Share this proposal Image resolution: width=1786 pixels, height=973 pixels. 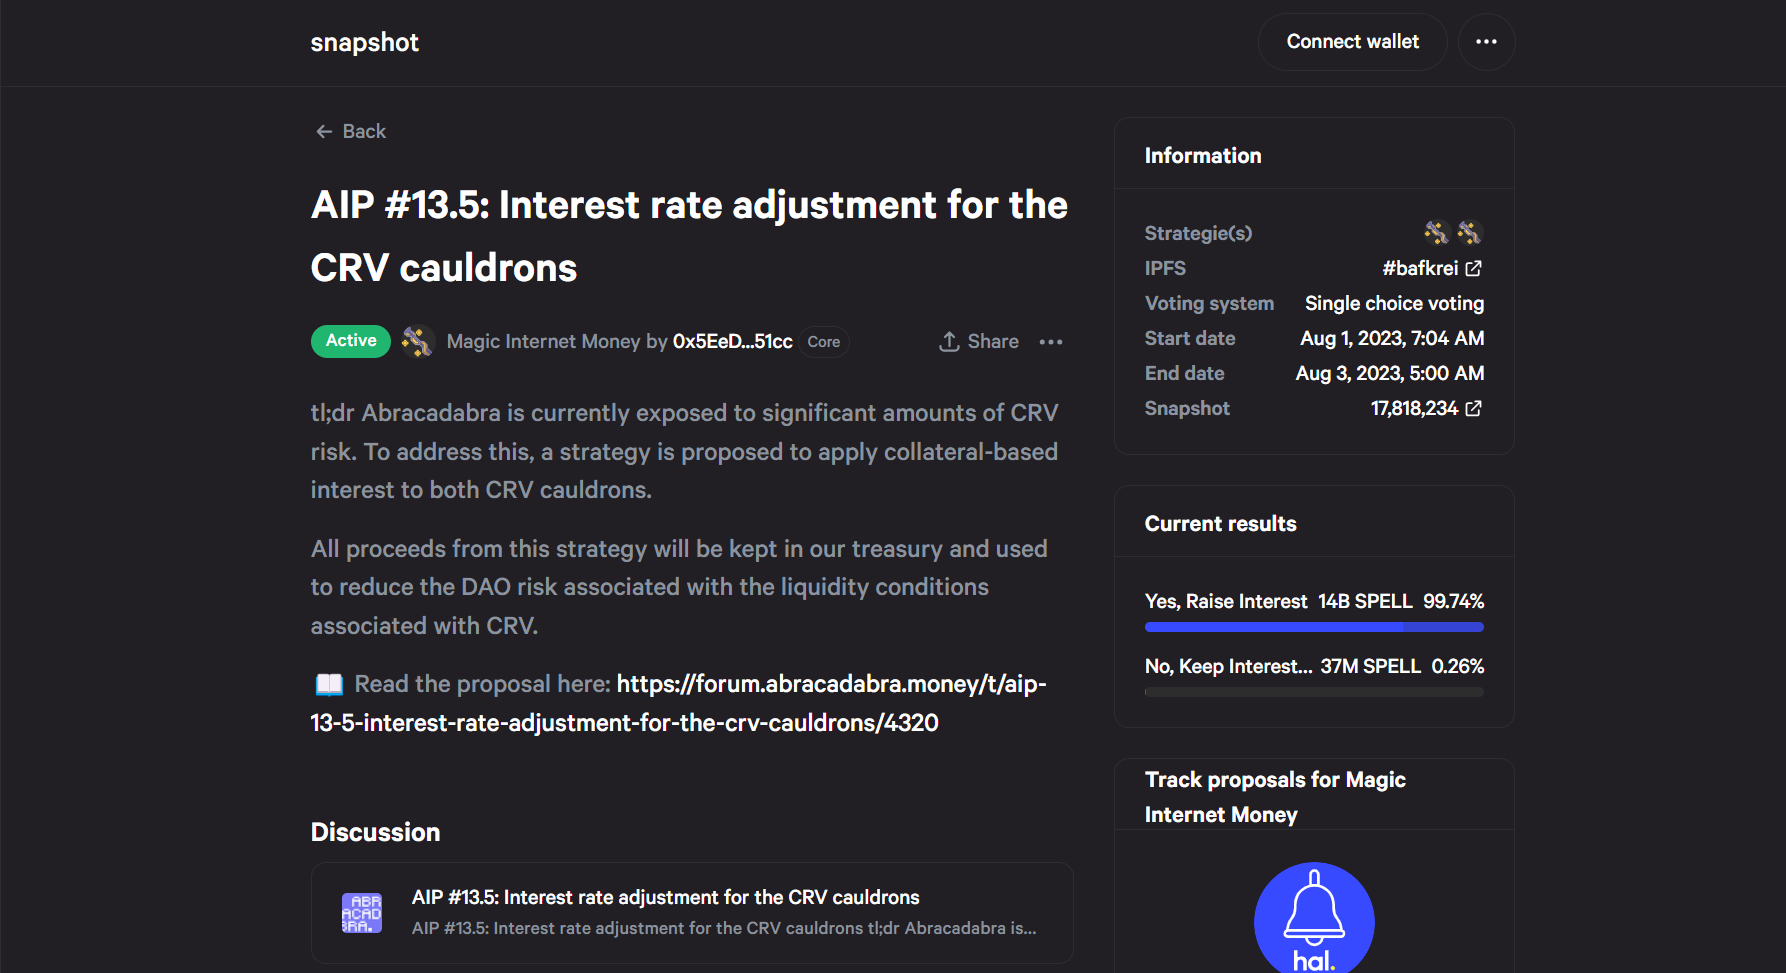[x=979, y=342]
